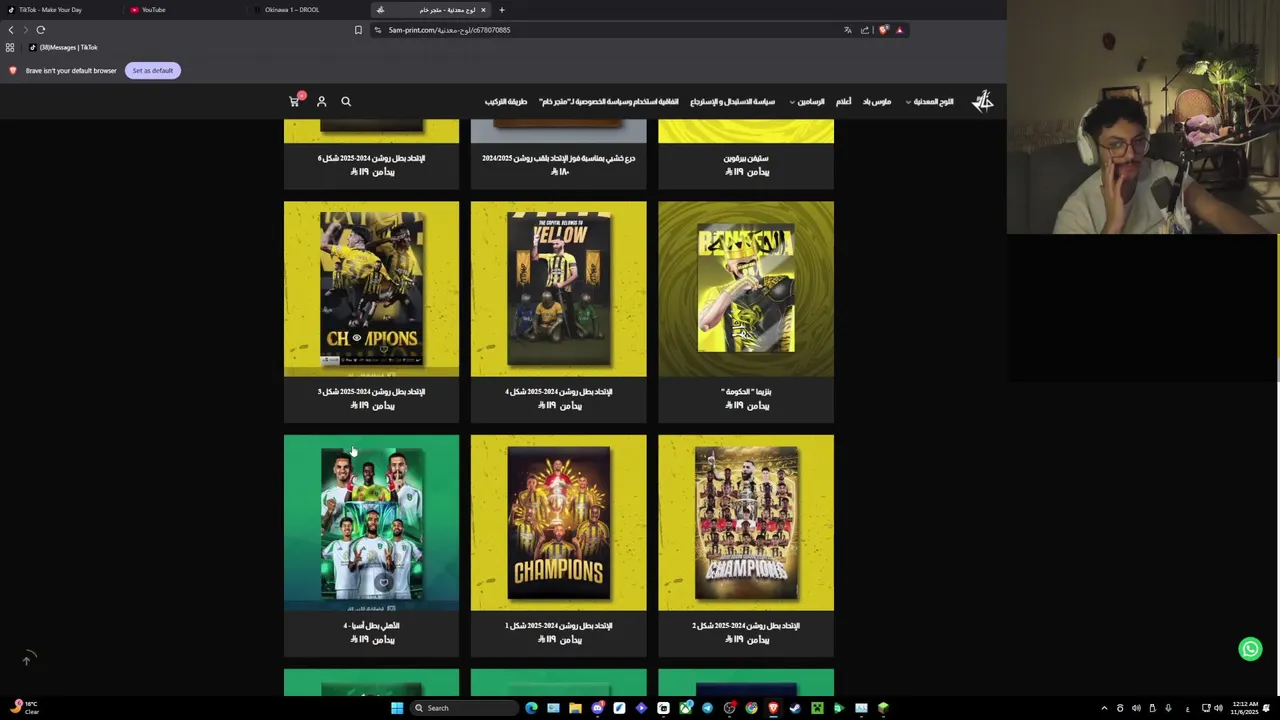Click the translate page icon
1280x720 pixels.
[x=848, y=30]
